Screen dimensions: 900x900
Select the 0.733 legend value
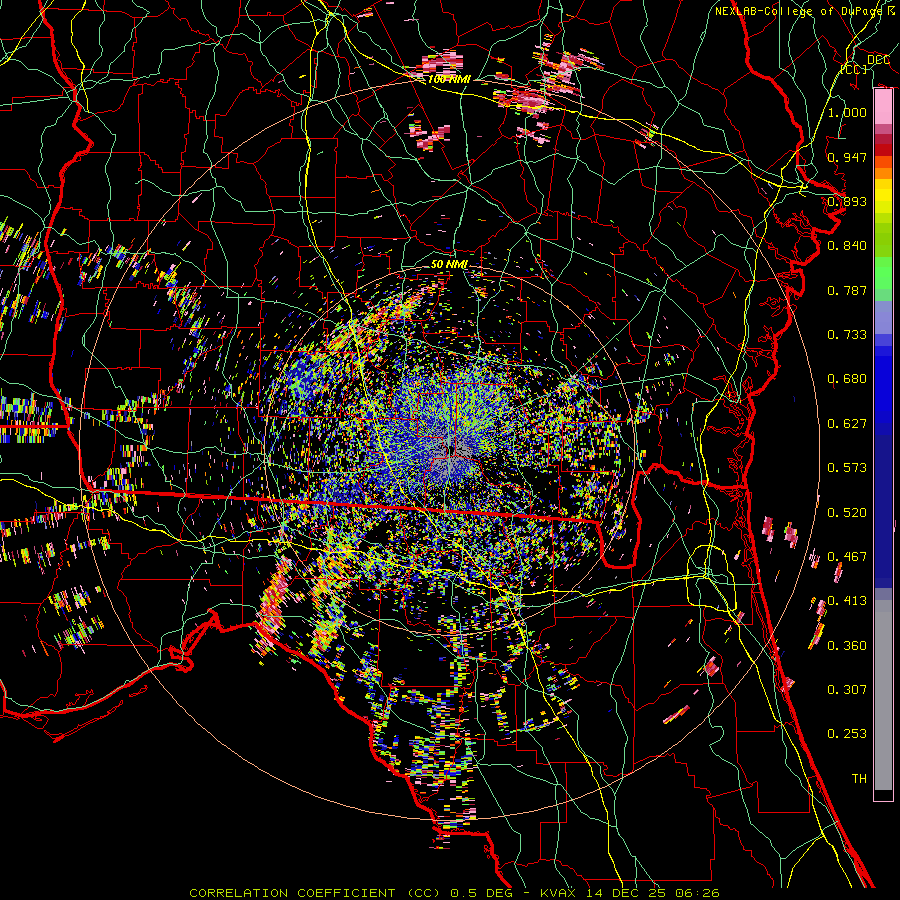tap(847, 335)
